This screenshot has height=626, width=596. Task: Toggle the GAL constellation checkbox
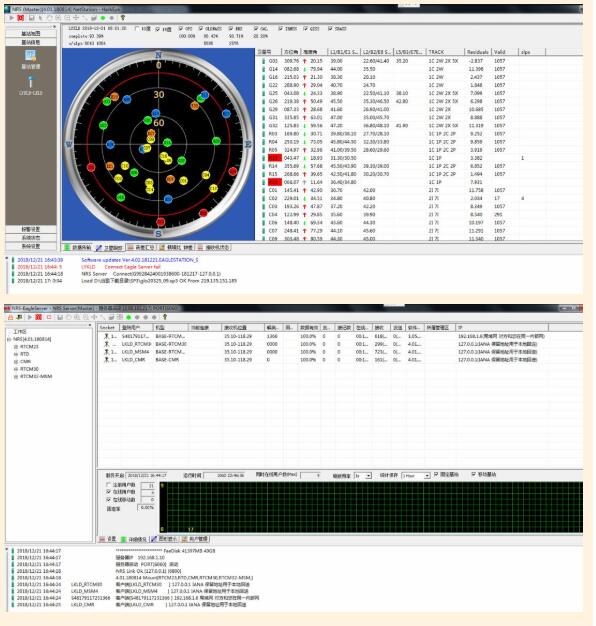[256, 29]
